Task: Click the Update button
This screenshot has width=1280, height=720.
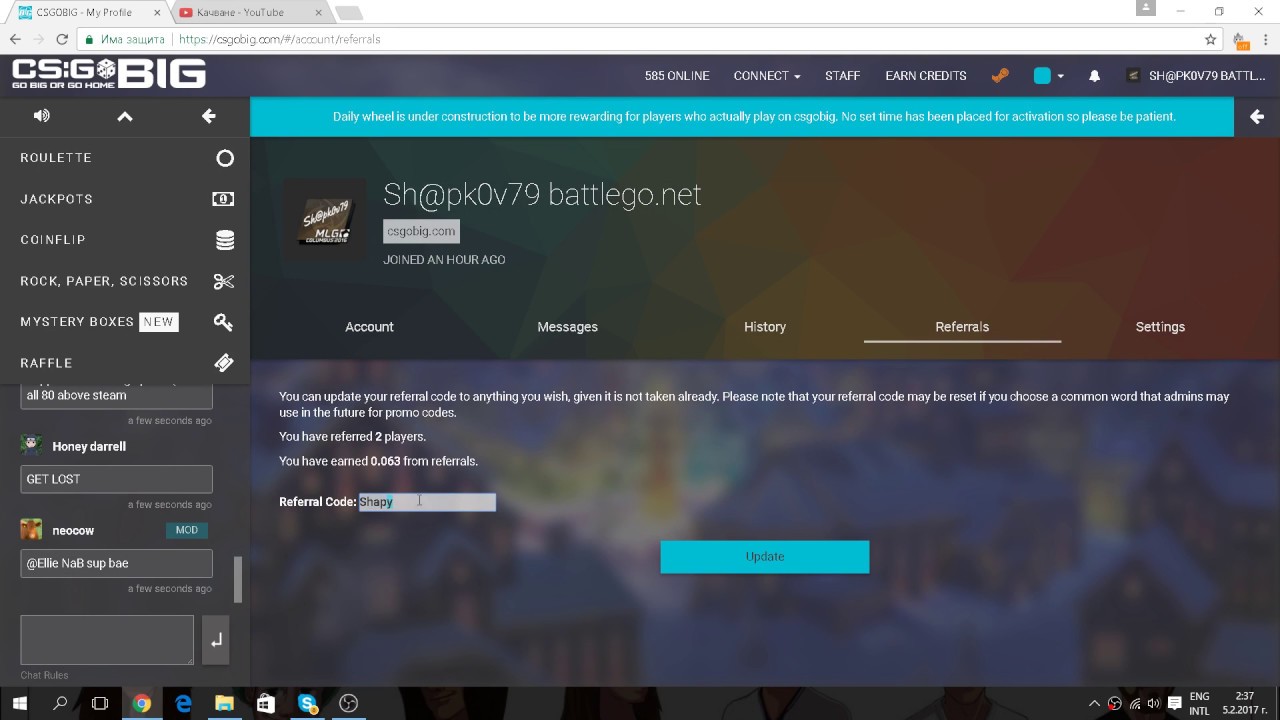Action: point(765,557)
